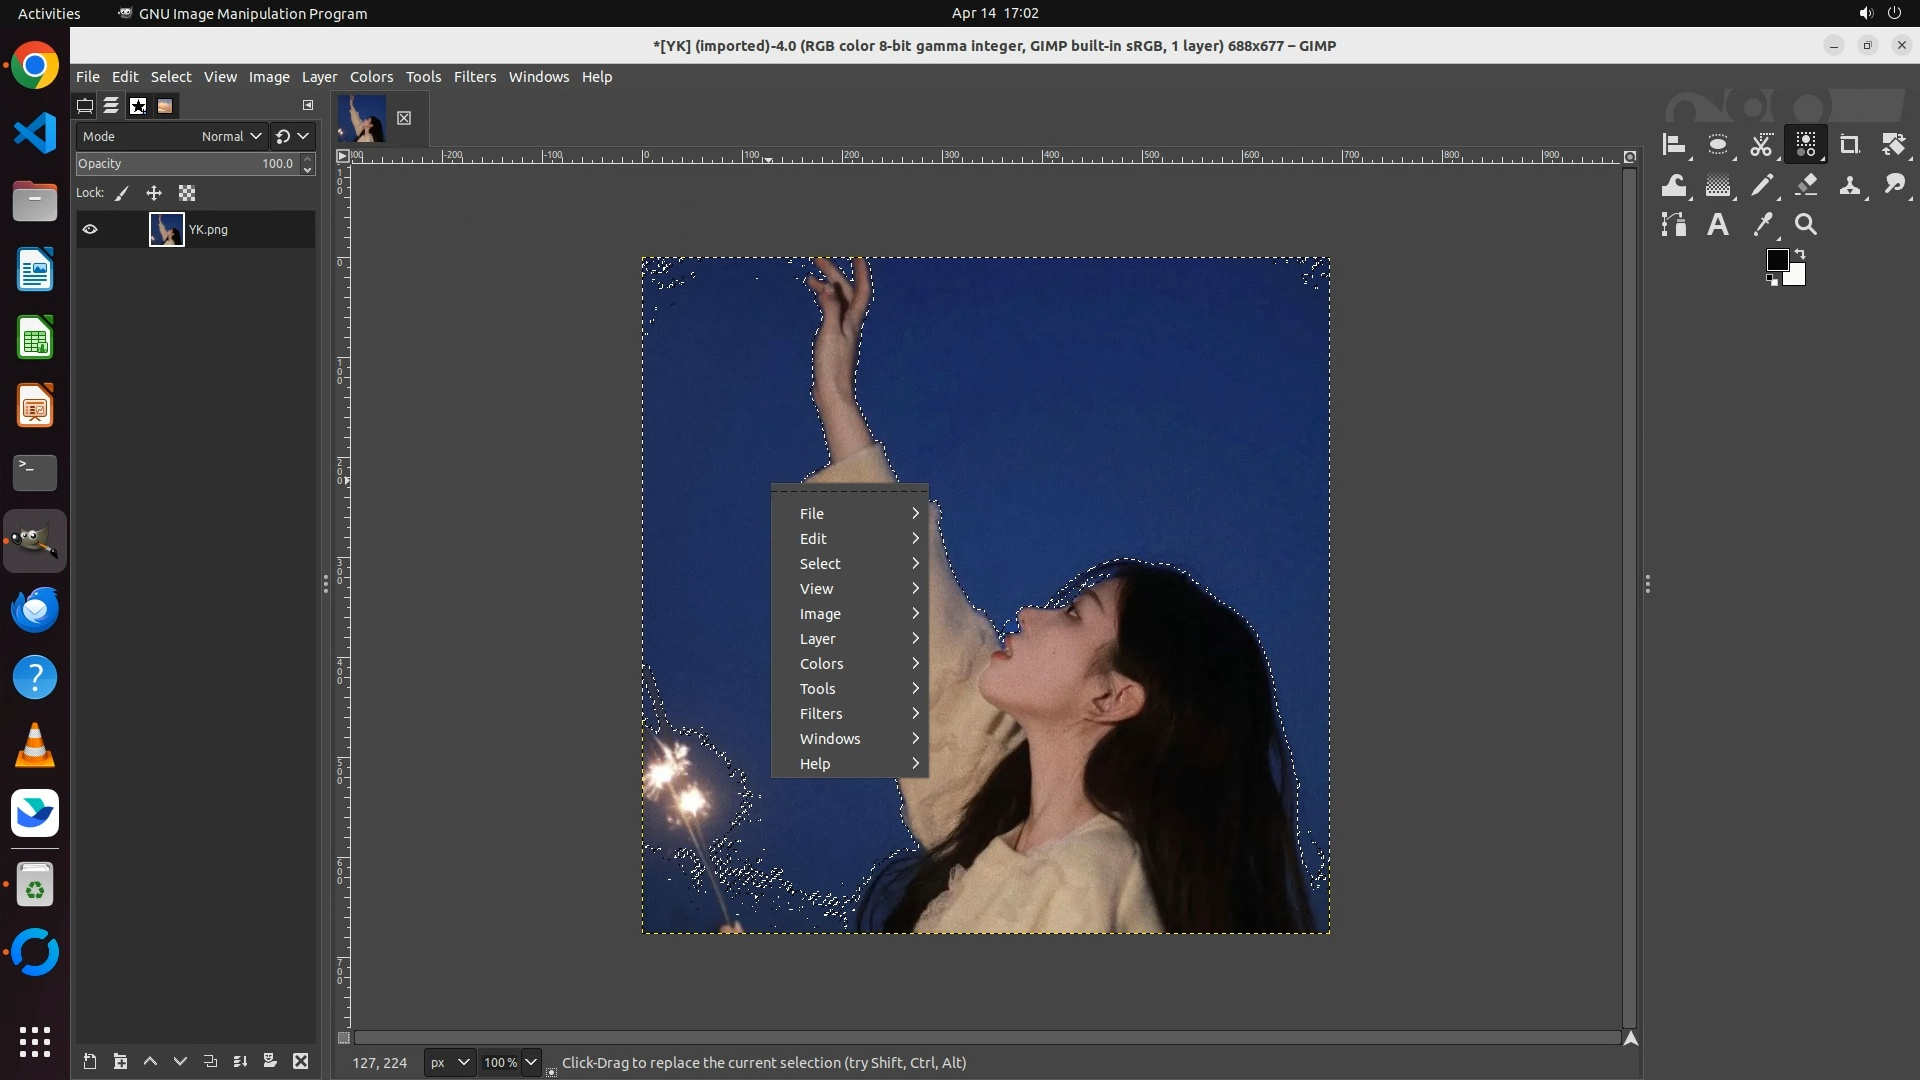Click the black foreground color swatch
The width and height of the screenshot is (1920, 1080).
(x=1776, y=261)
